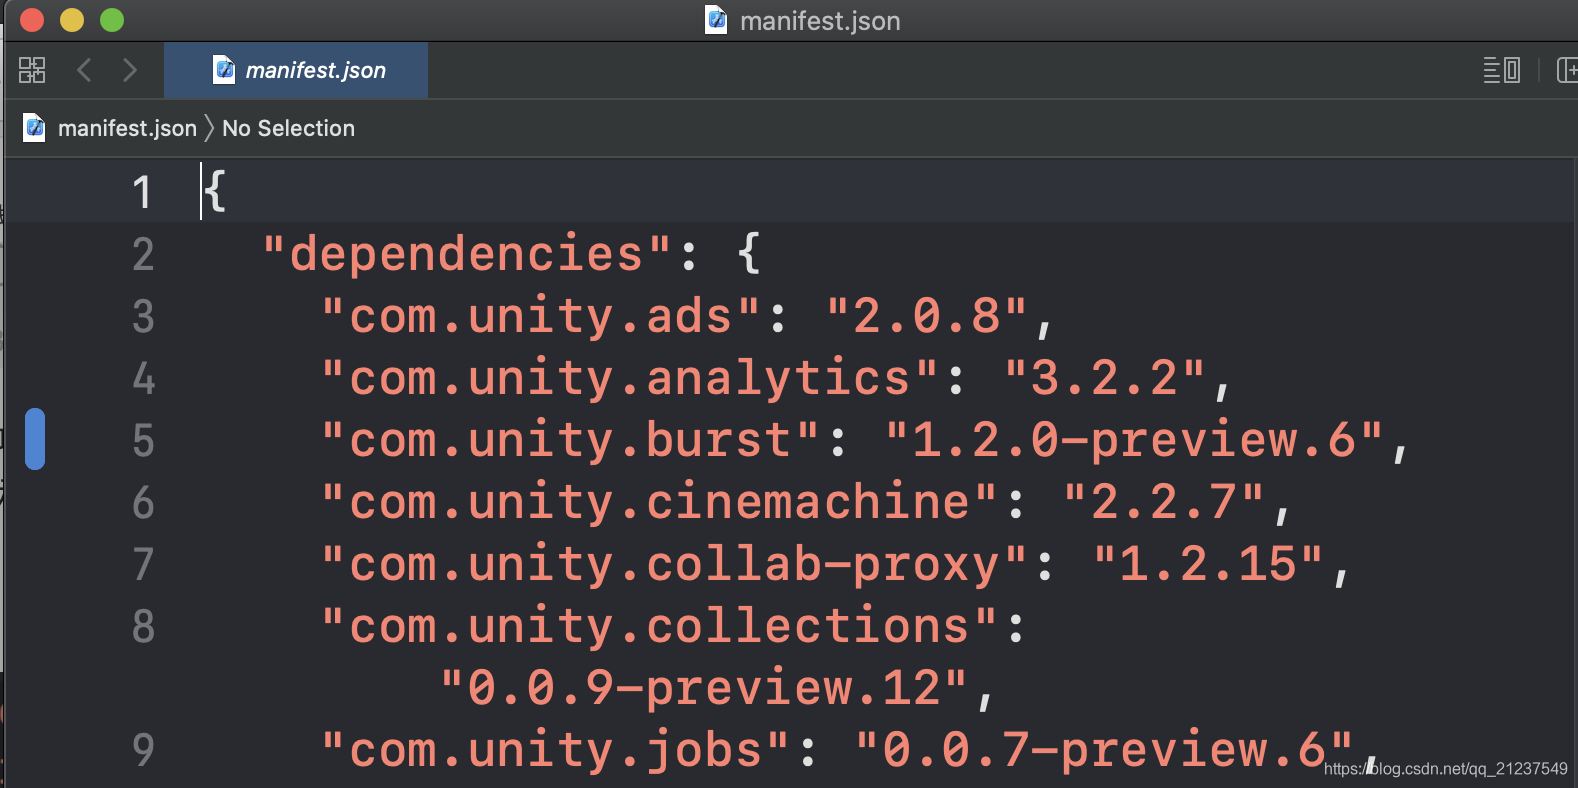Click the "com.unity.burst" key

570,440
